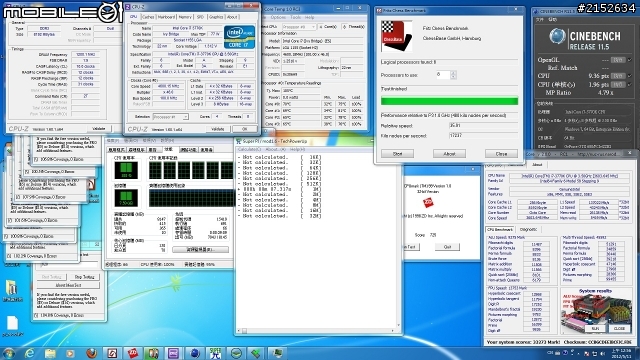640x360 pixels.
Task: Open the About tab in bottom-right benchmark window
Action: point(537,164)
